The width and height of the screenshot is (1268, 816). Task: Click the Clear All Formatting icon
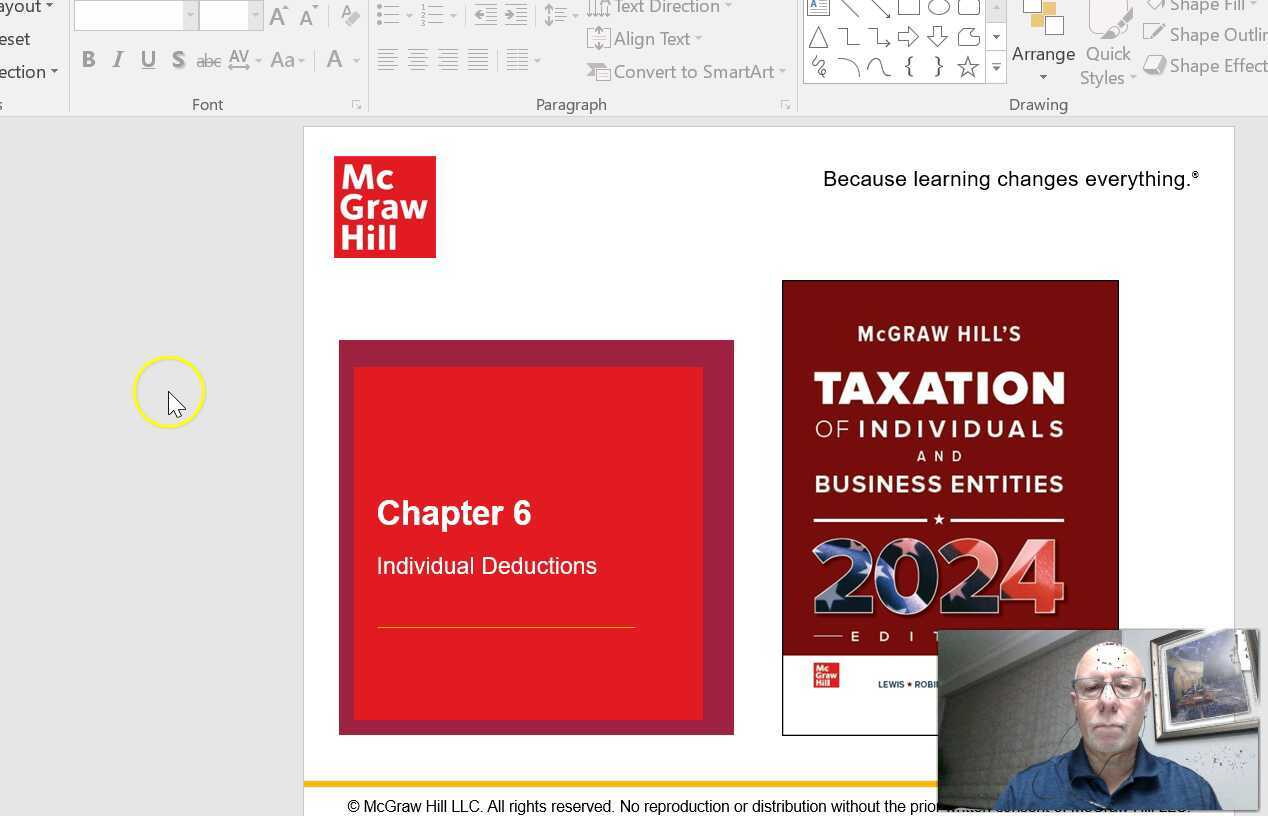pos(349,15)
